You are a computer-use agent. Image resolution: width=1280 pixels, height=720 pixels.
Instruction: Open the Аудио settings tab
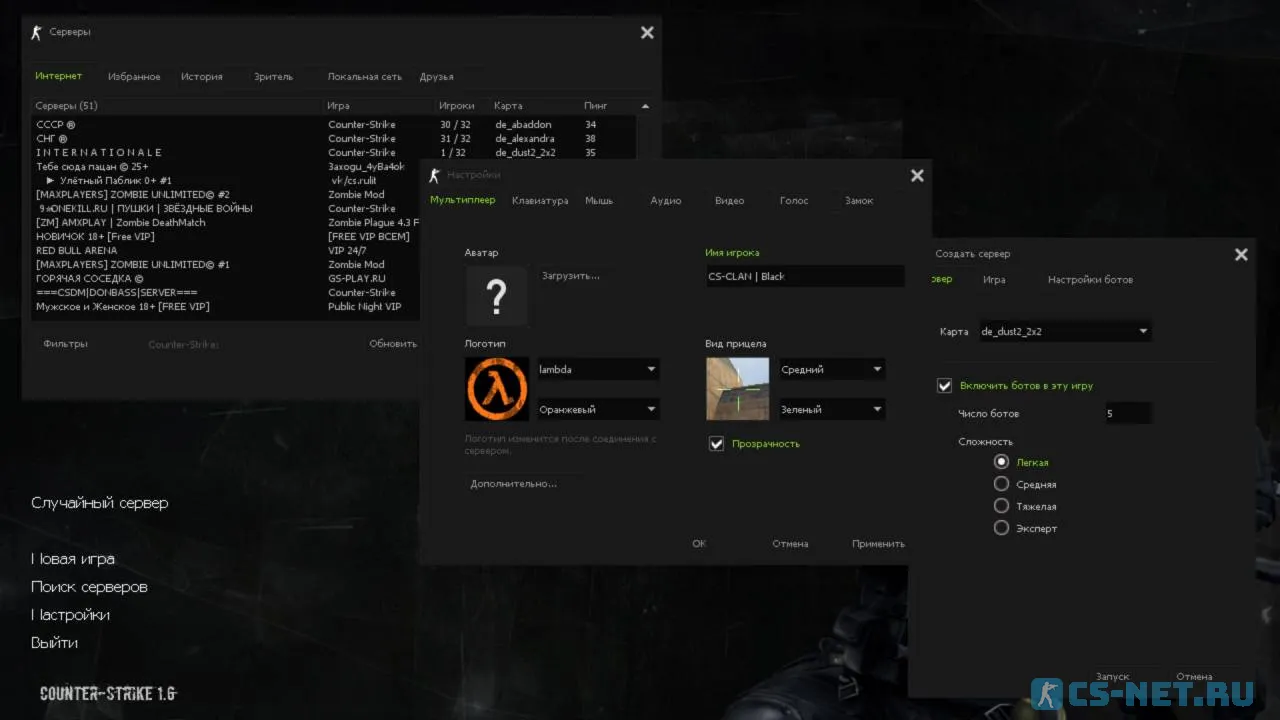coord(666,201)
